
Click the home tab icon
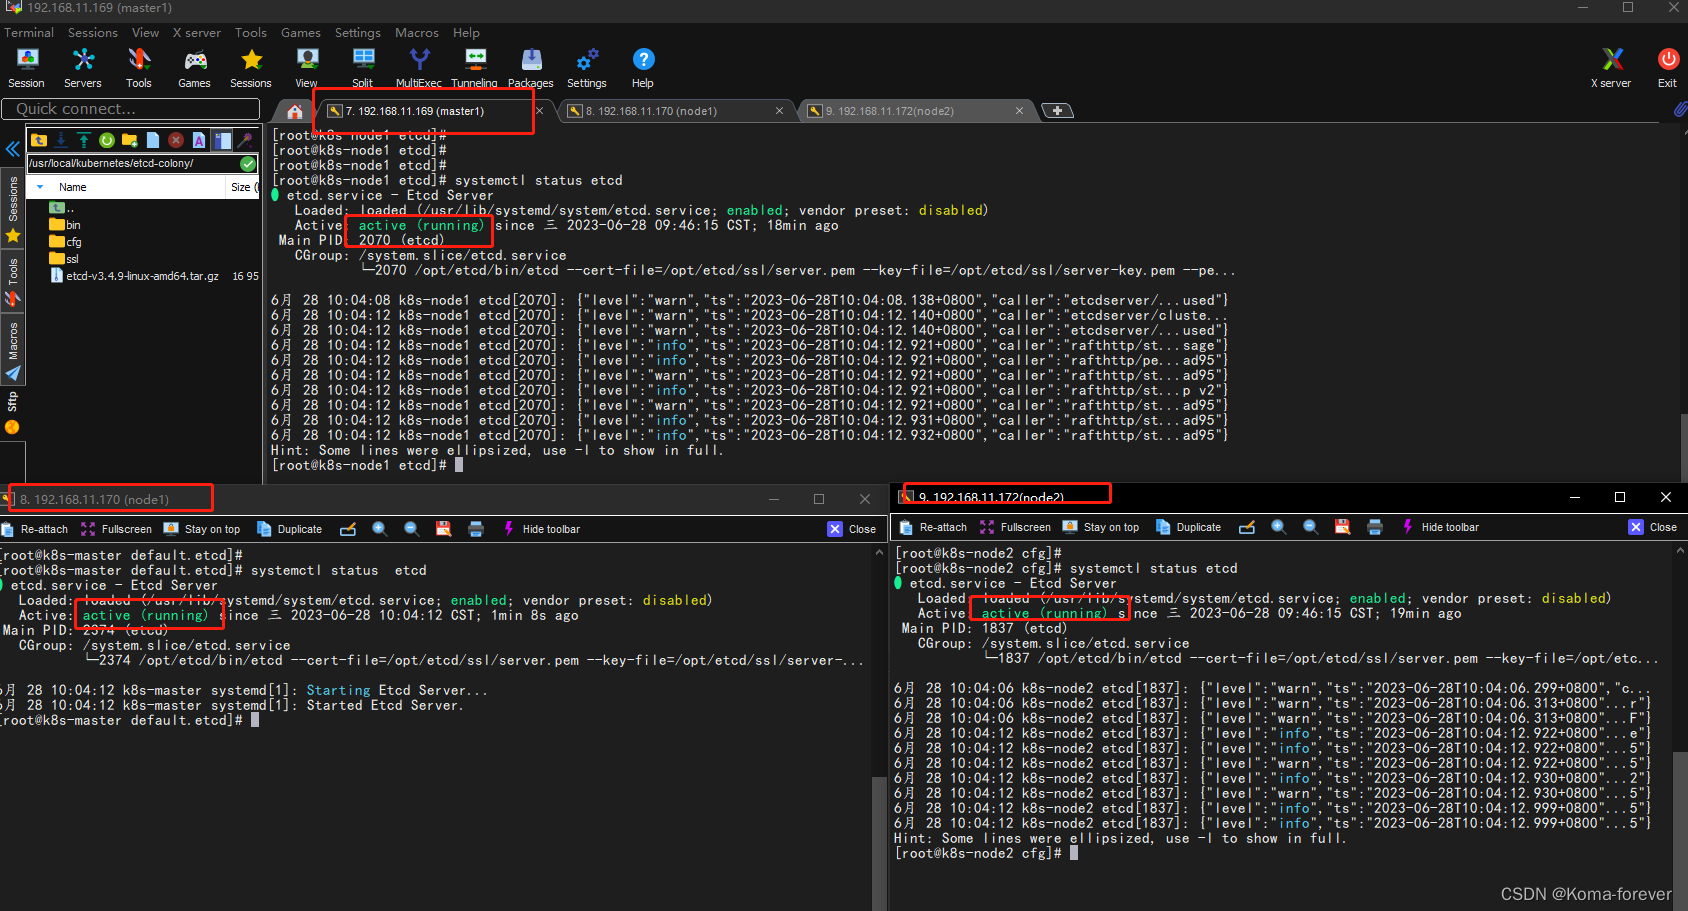coord(295,111)
